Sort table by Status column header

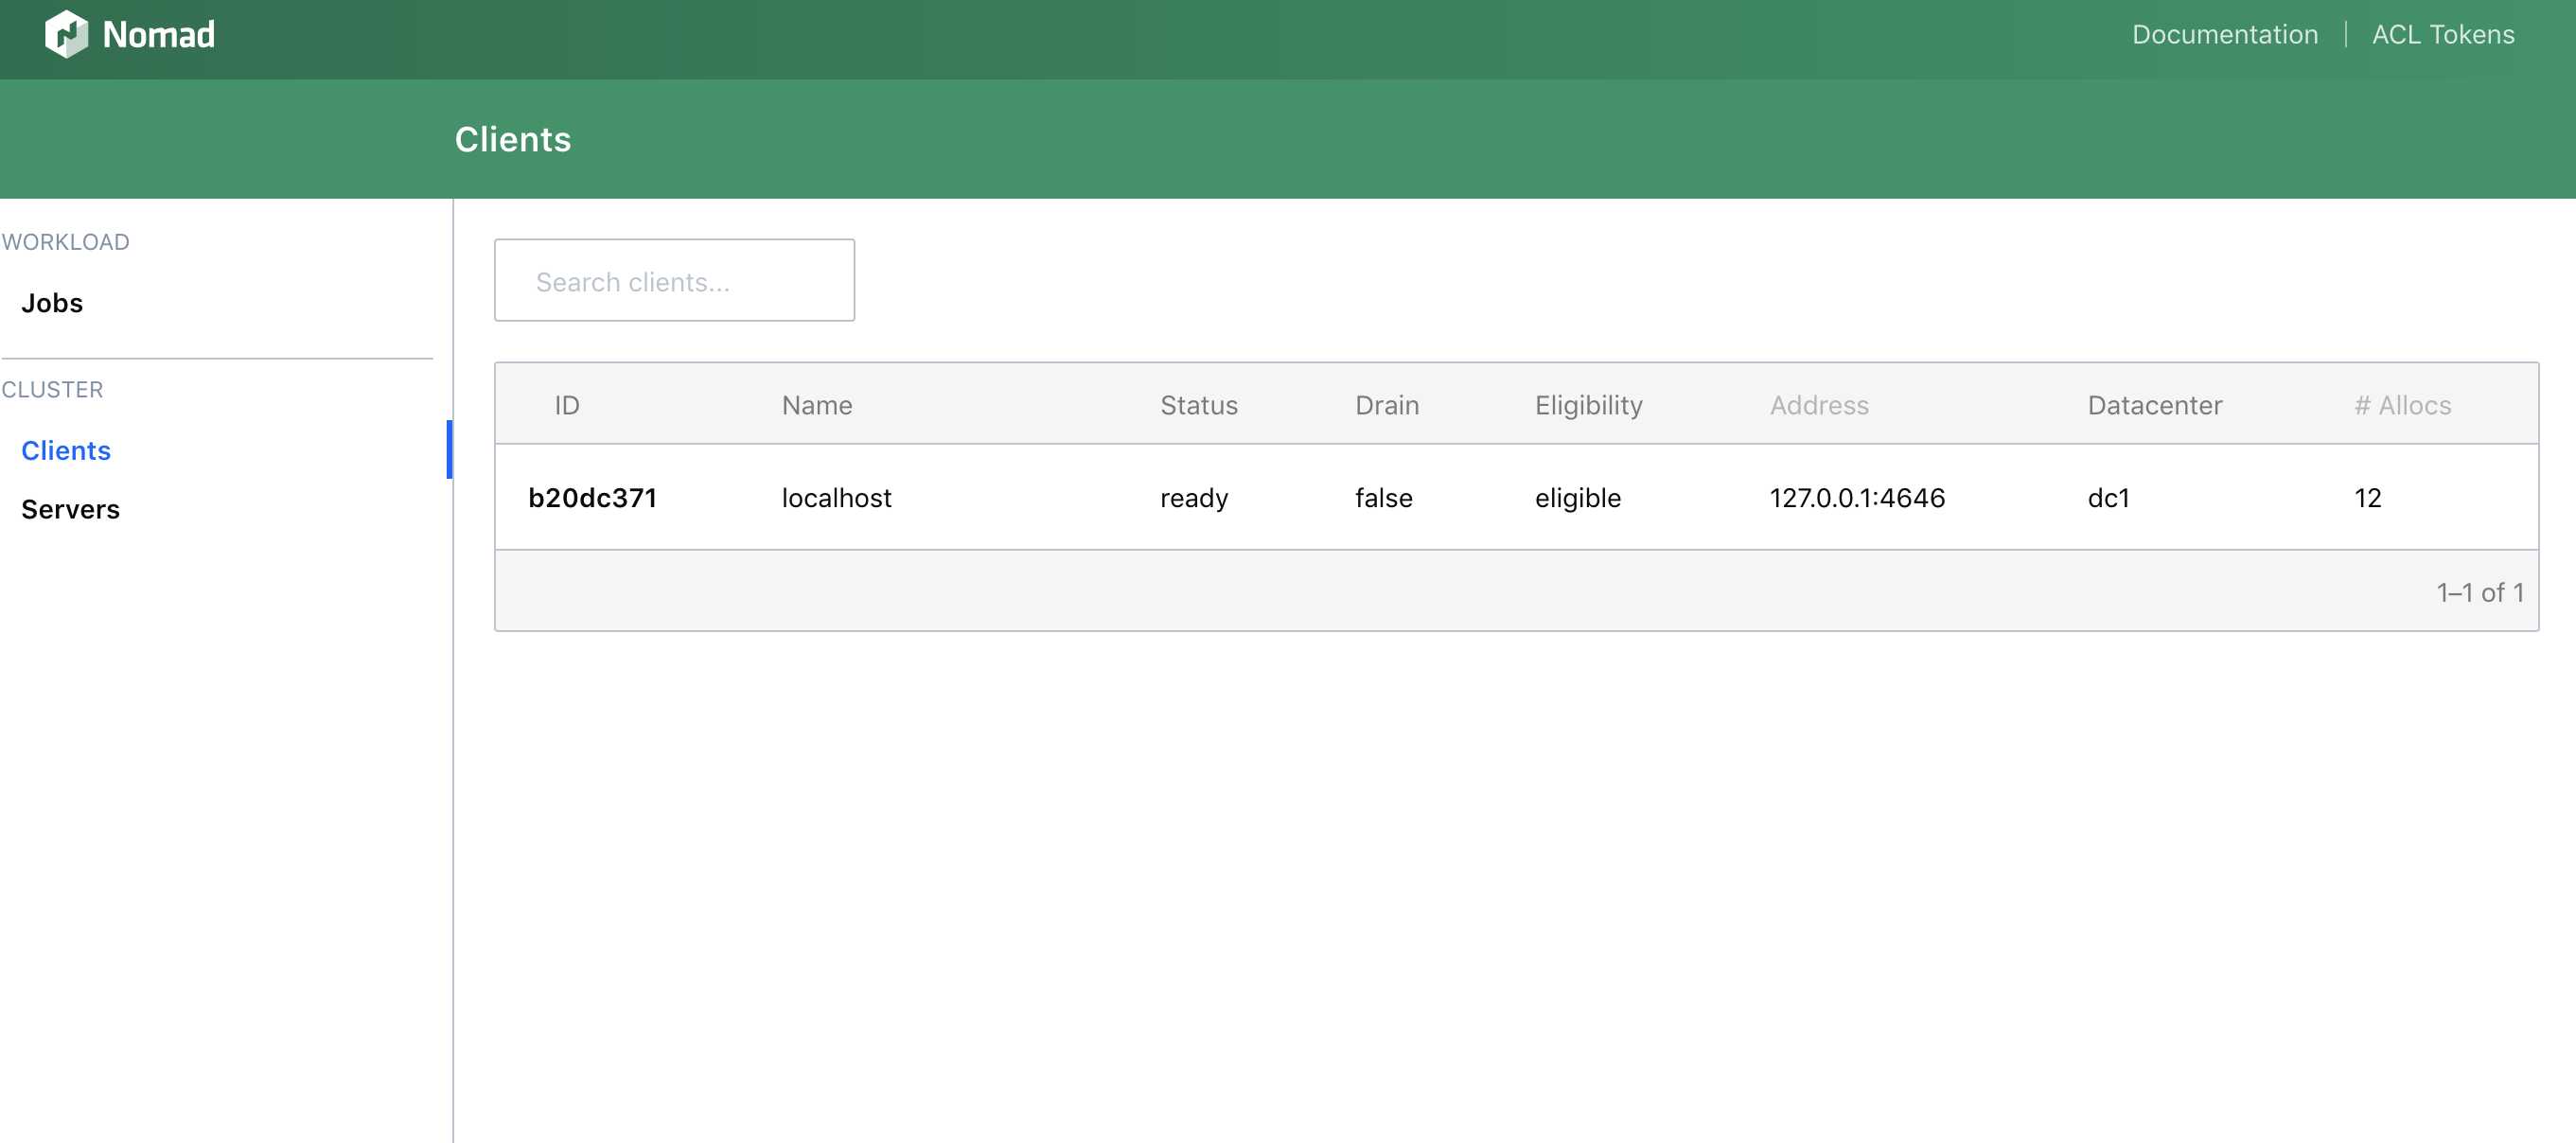pos(1198,405)
